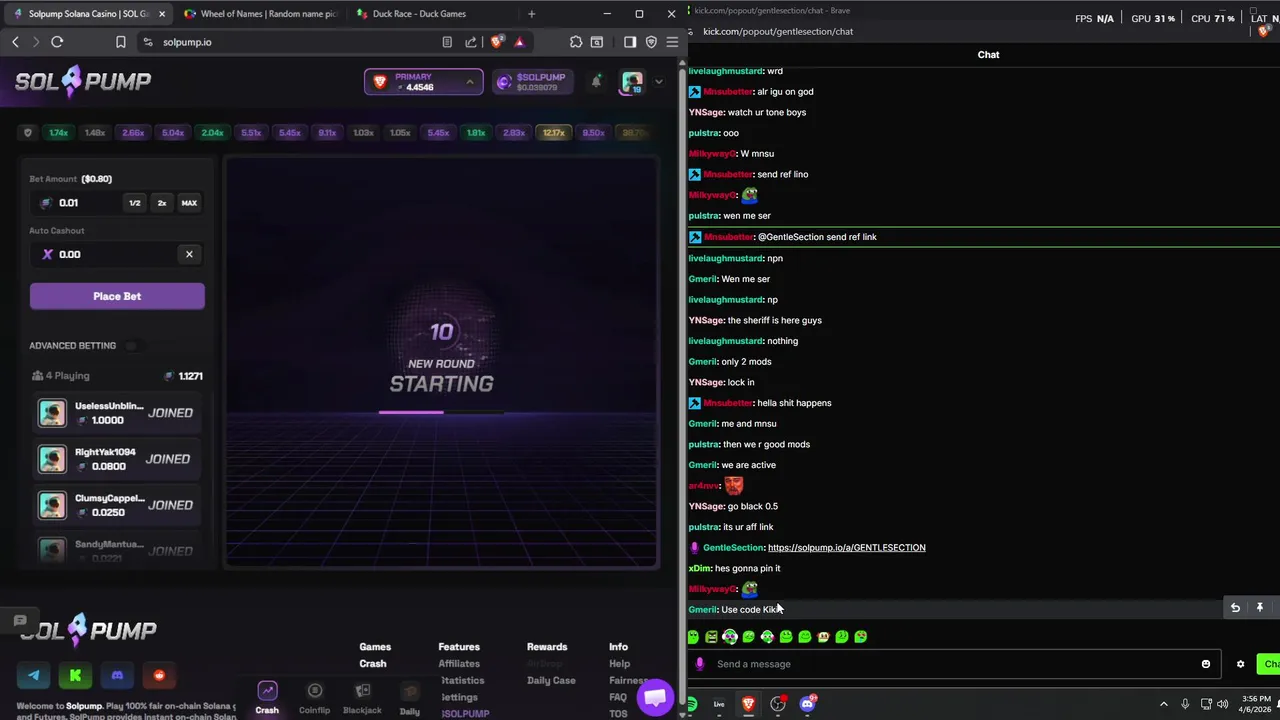Open the solpump.io/a/GENTLESECTION link in chat
1280x720 pixels.
coord(846,548)
